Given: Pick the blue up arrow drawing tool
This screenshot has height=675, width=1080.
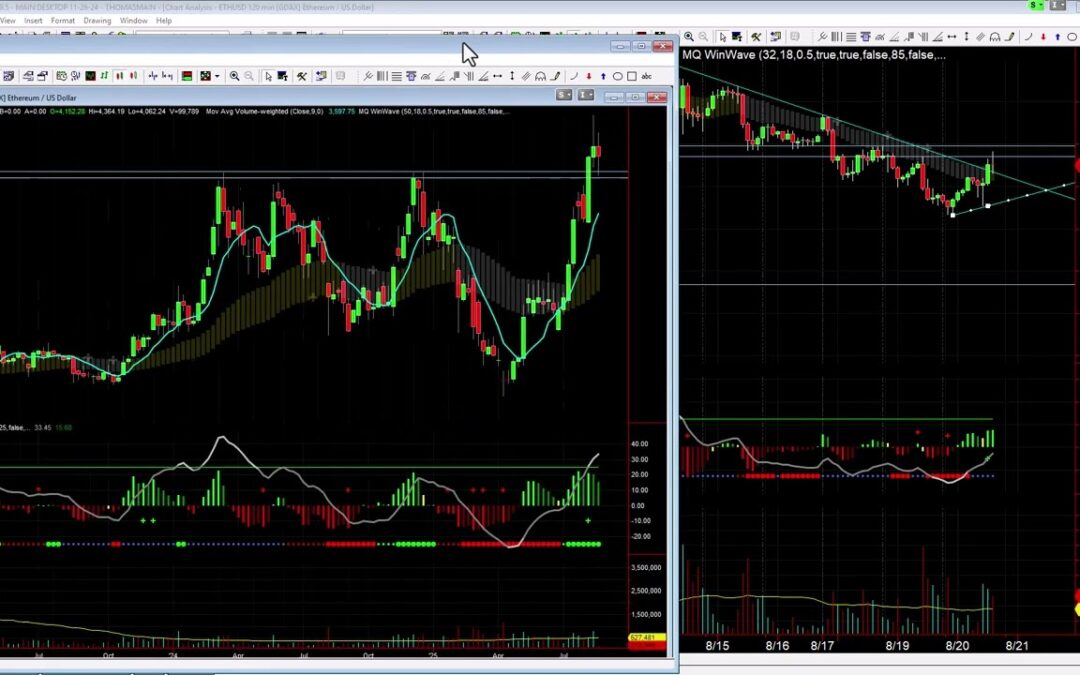Looking at the screenshot, I should coord(603,76).
